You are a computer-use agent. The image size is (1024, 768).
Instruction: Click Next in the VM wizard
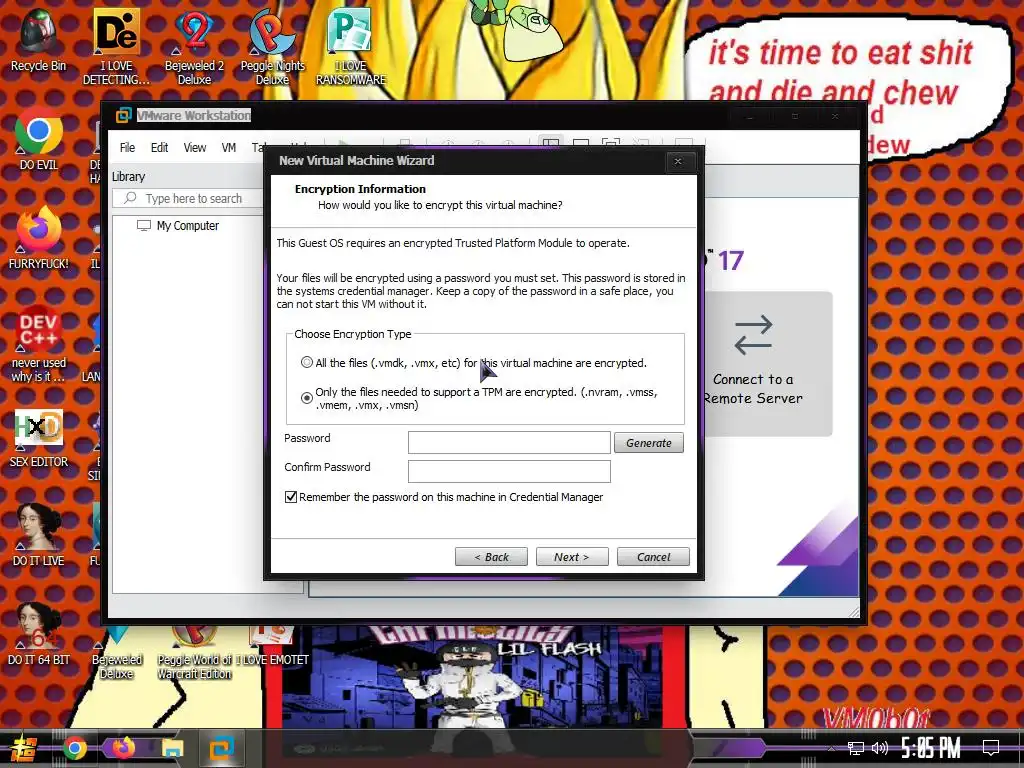tap(572, 557)
